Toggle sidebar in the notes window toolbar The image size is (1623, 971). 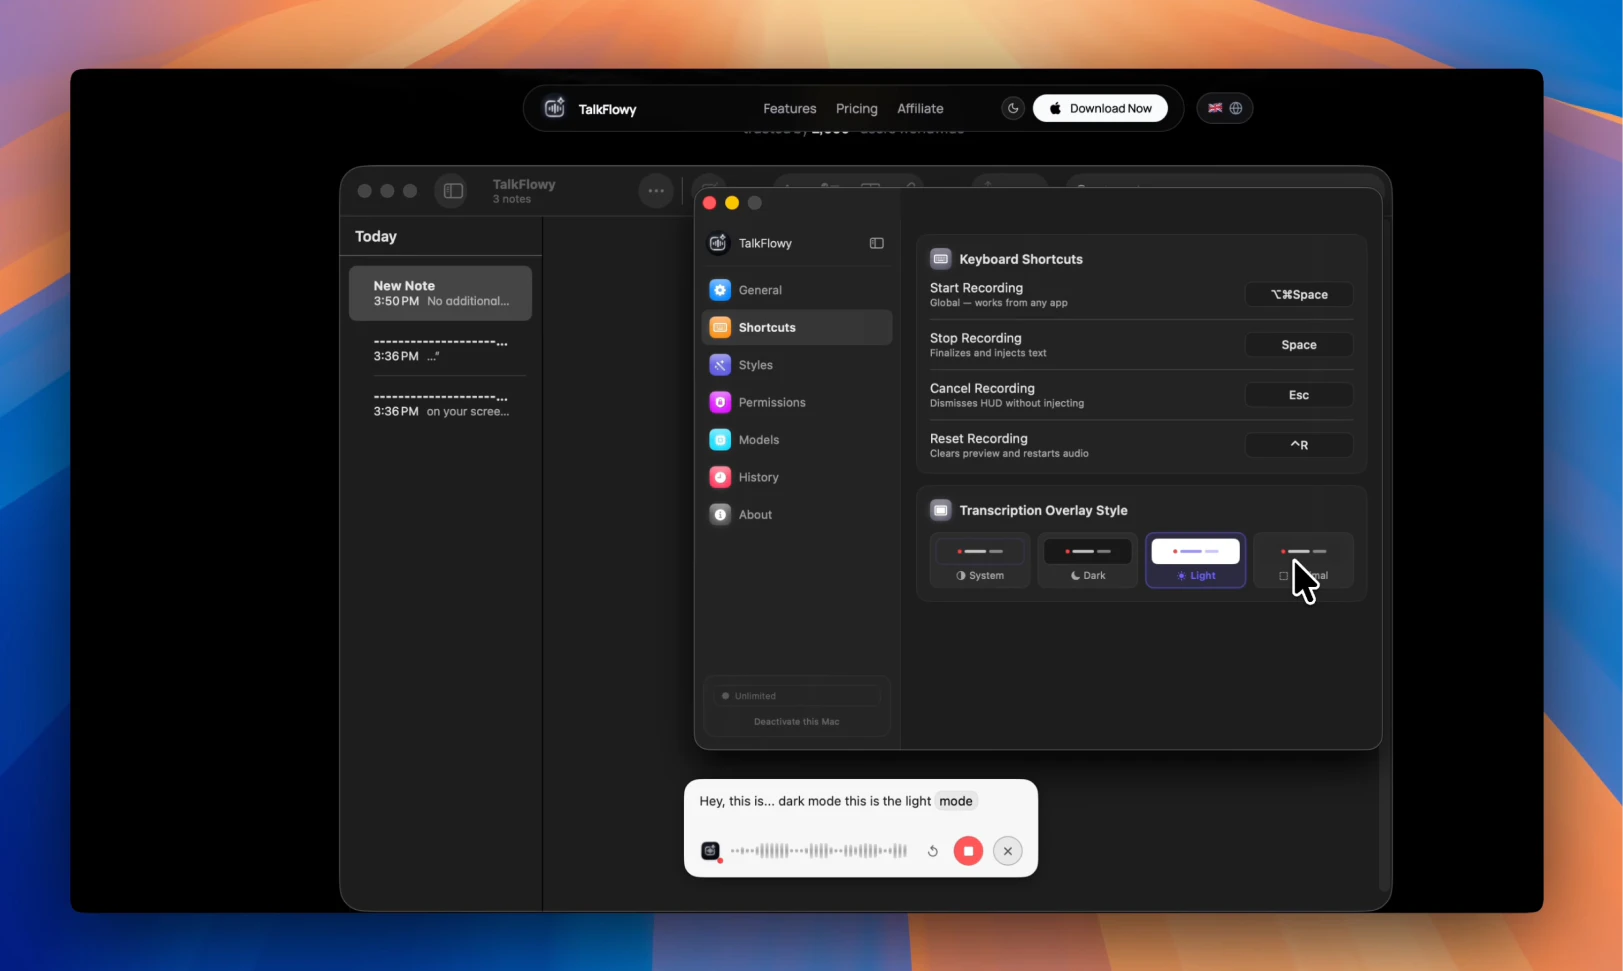point(453,191)
